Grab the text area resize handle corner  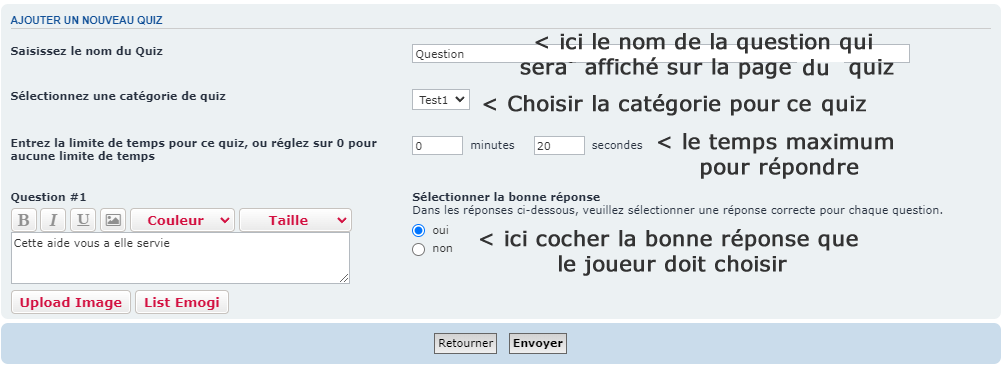tap(345, 279)
